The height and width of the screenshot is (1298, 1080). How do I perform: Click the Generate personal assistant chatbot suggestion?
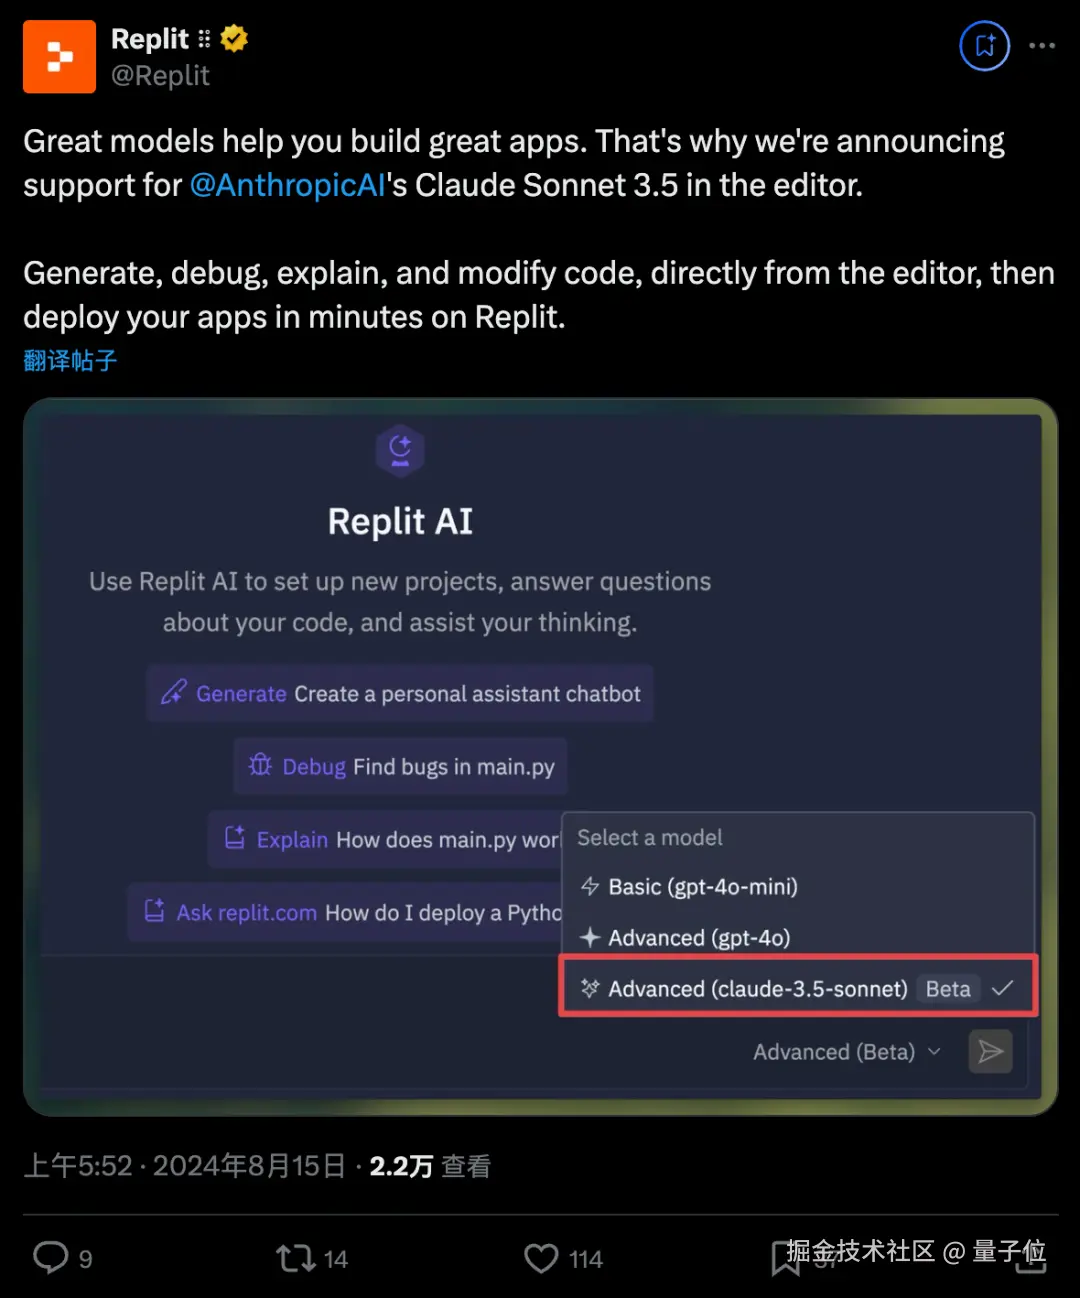pos(400,693)
